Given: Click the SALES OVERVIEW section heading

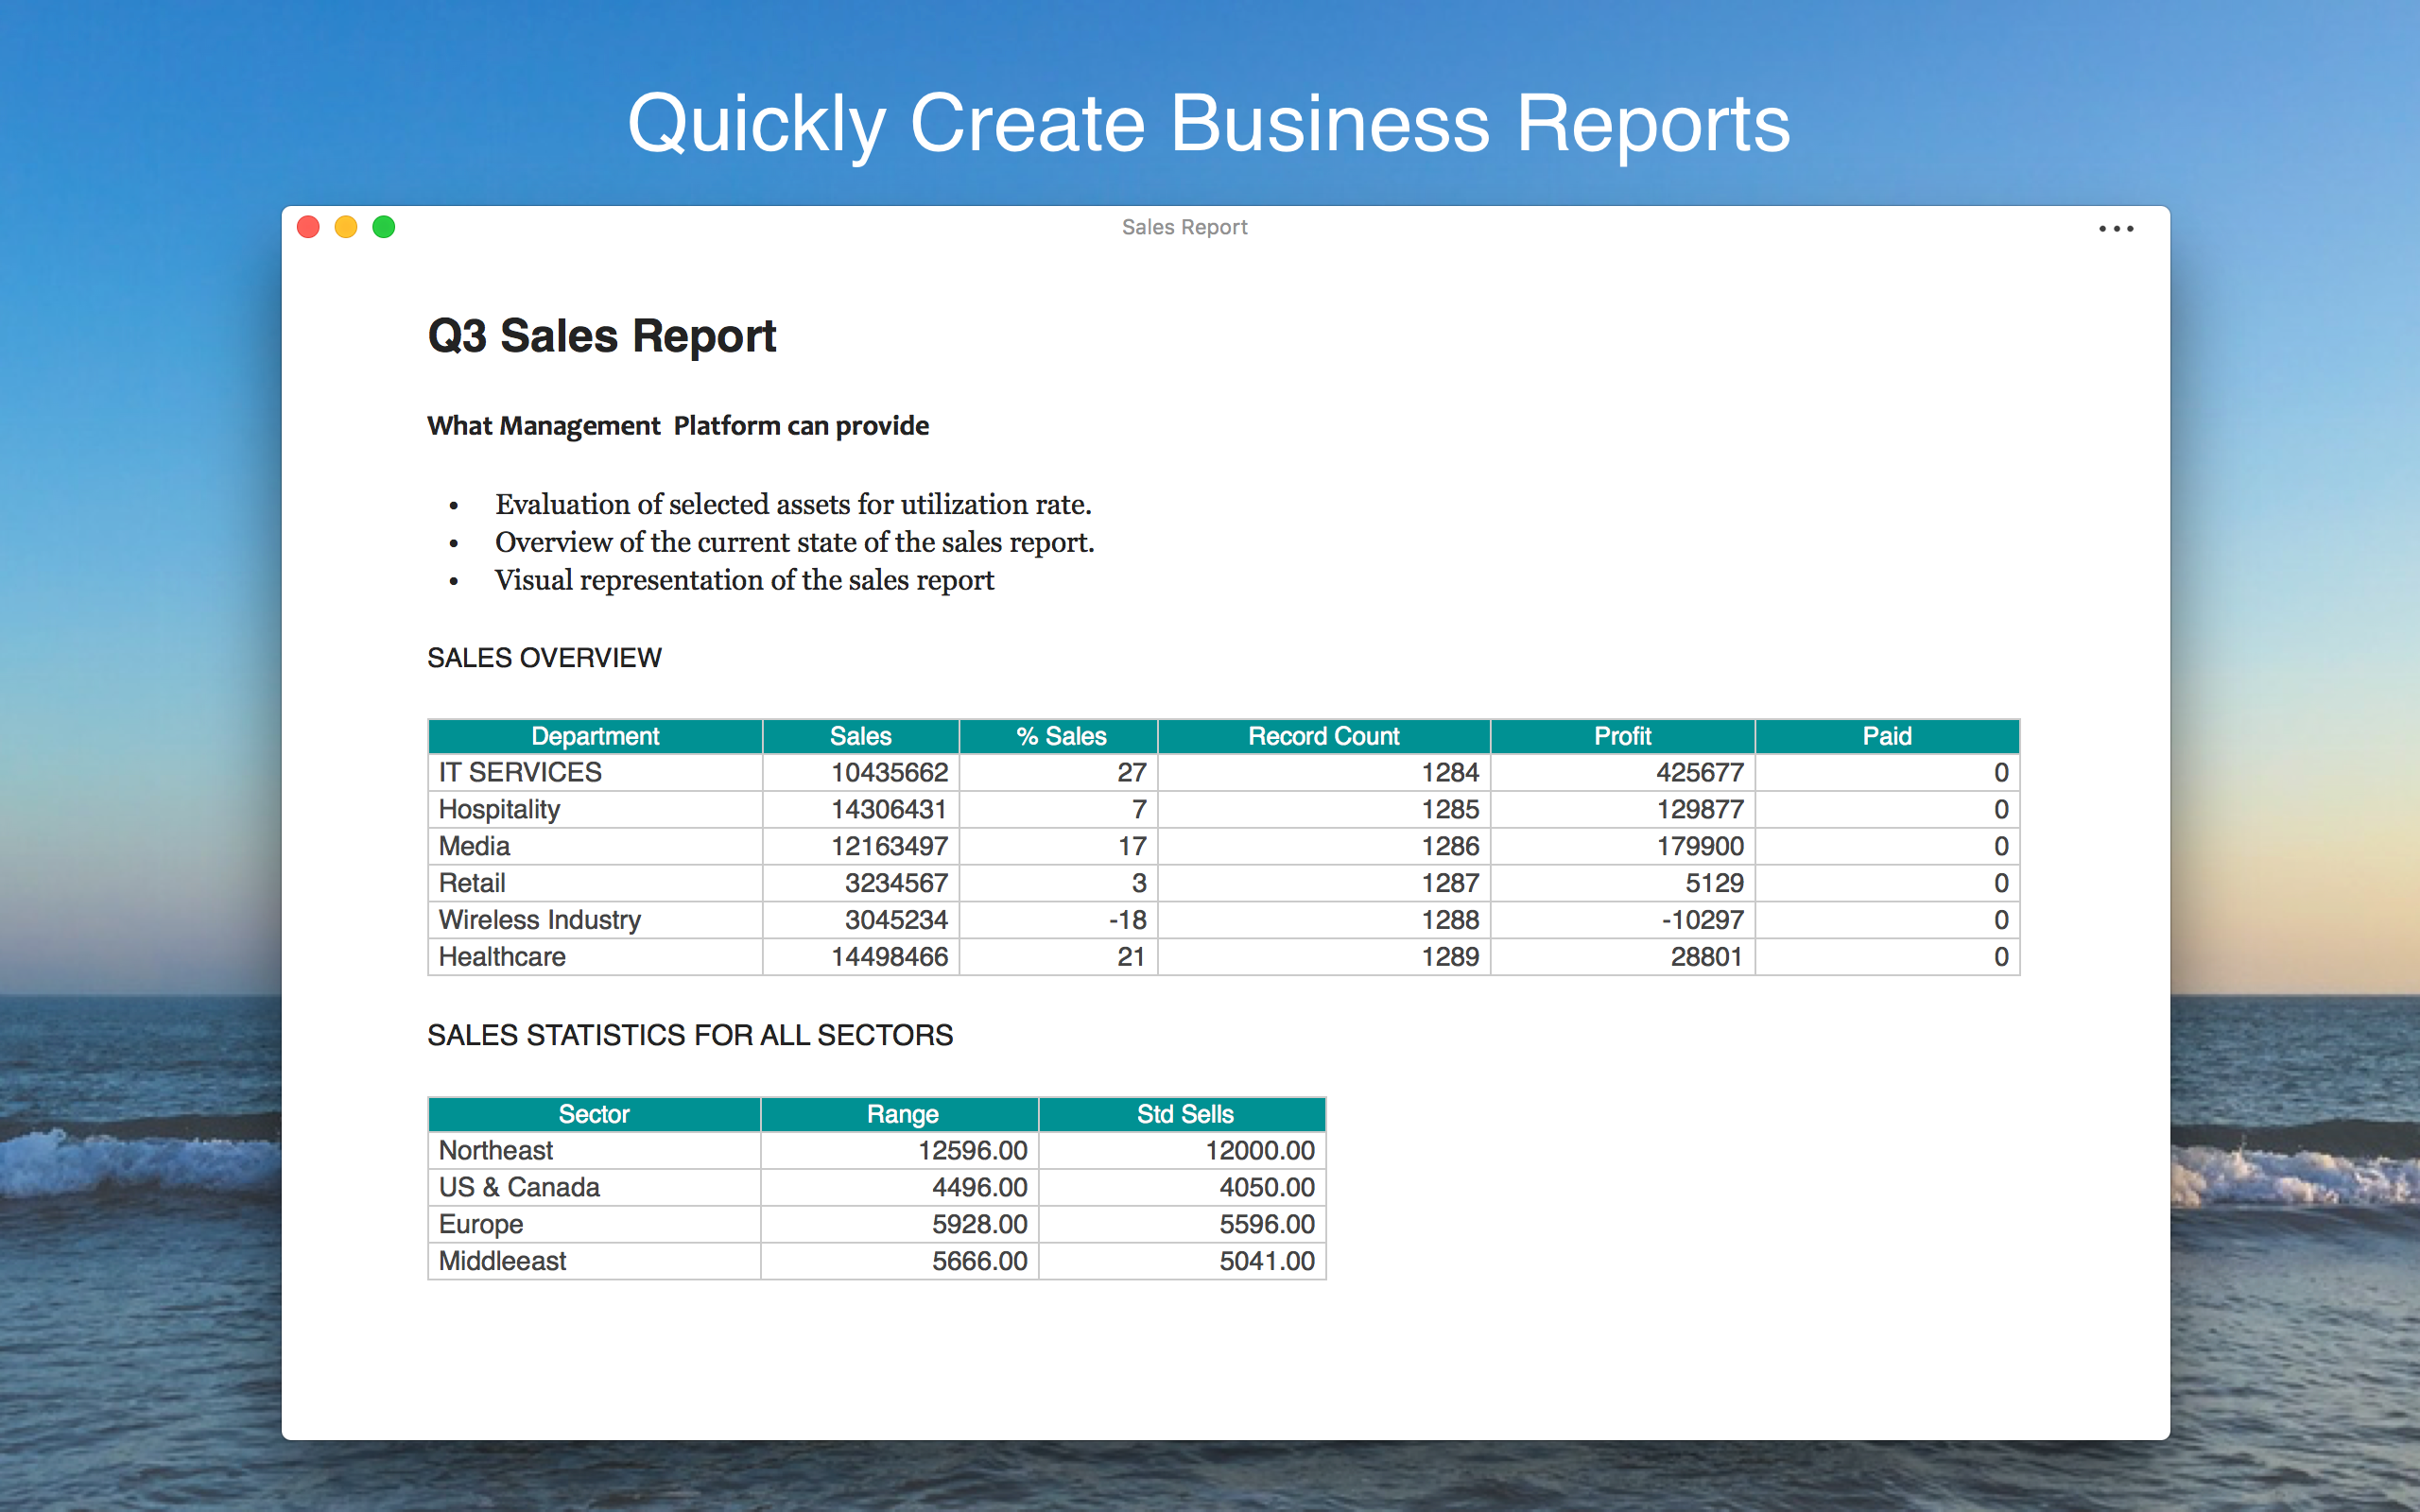Looking at the screenshot, I should coord(544,658).
